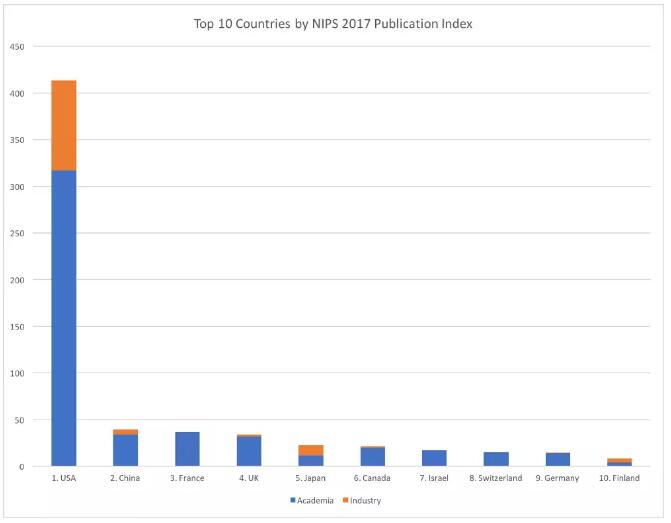
Task: Select the Industry legend label
Action: point(365,500)
